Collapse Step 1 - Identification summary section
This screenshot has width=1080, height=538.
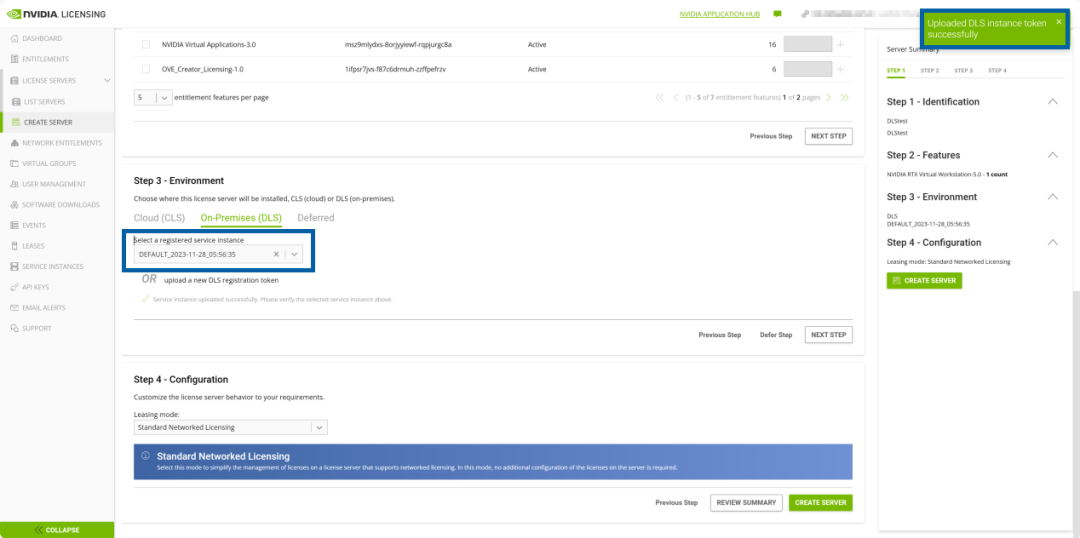click(x=1052, y=102)
